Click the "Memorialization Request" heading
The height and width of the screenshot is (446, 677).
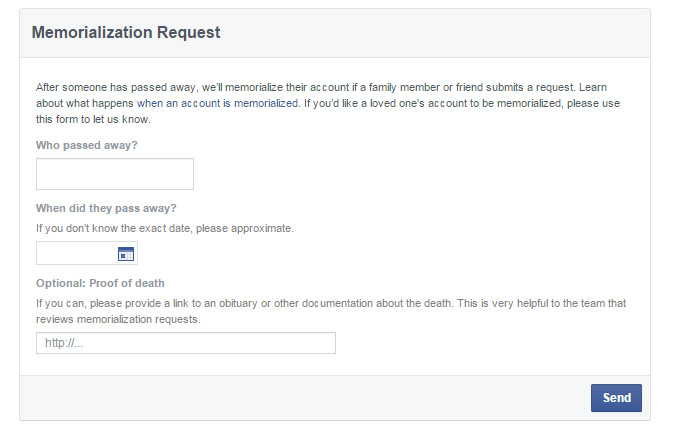click(x=126, y=33)
